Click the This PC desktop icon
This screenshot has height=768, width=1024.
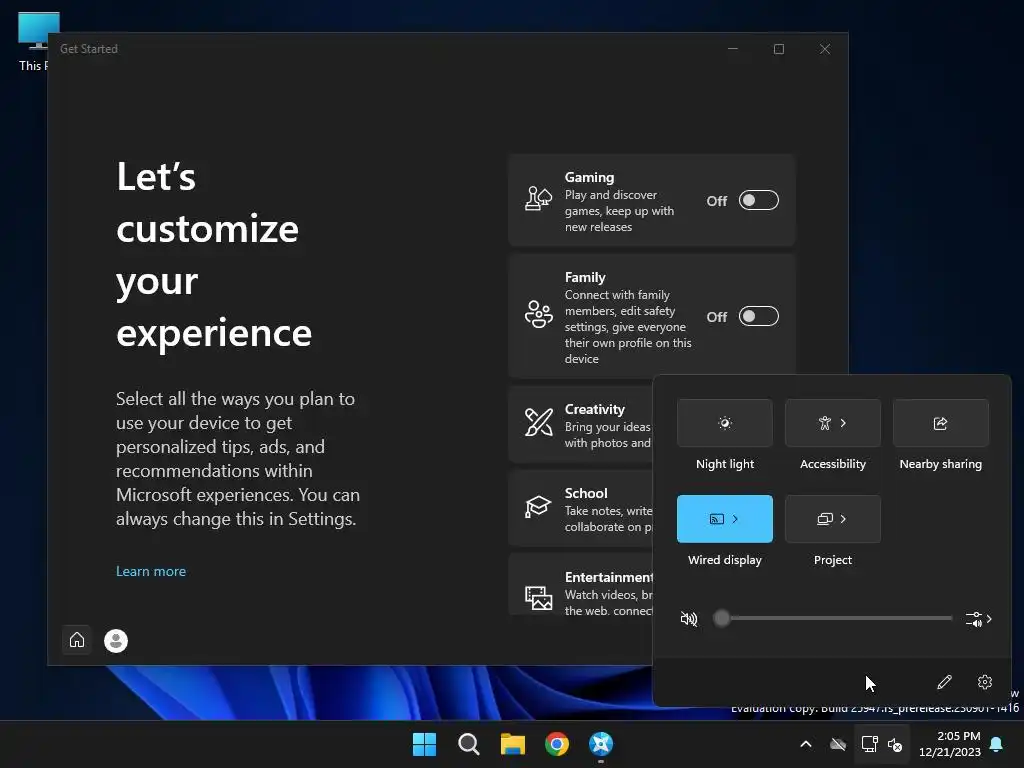[33, 42]
